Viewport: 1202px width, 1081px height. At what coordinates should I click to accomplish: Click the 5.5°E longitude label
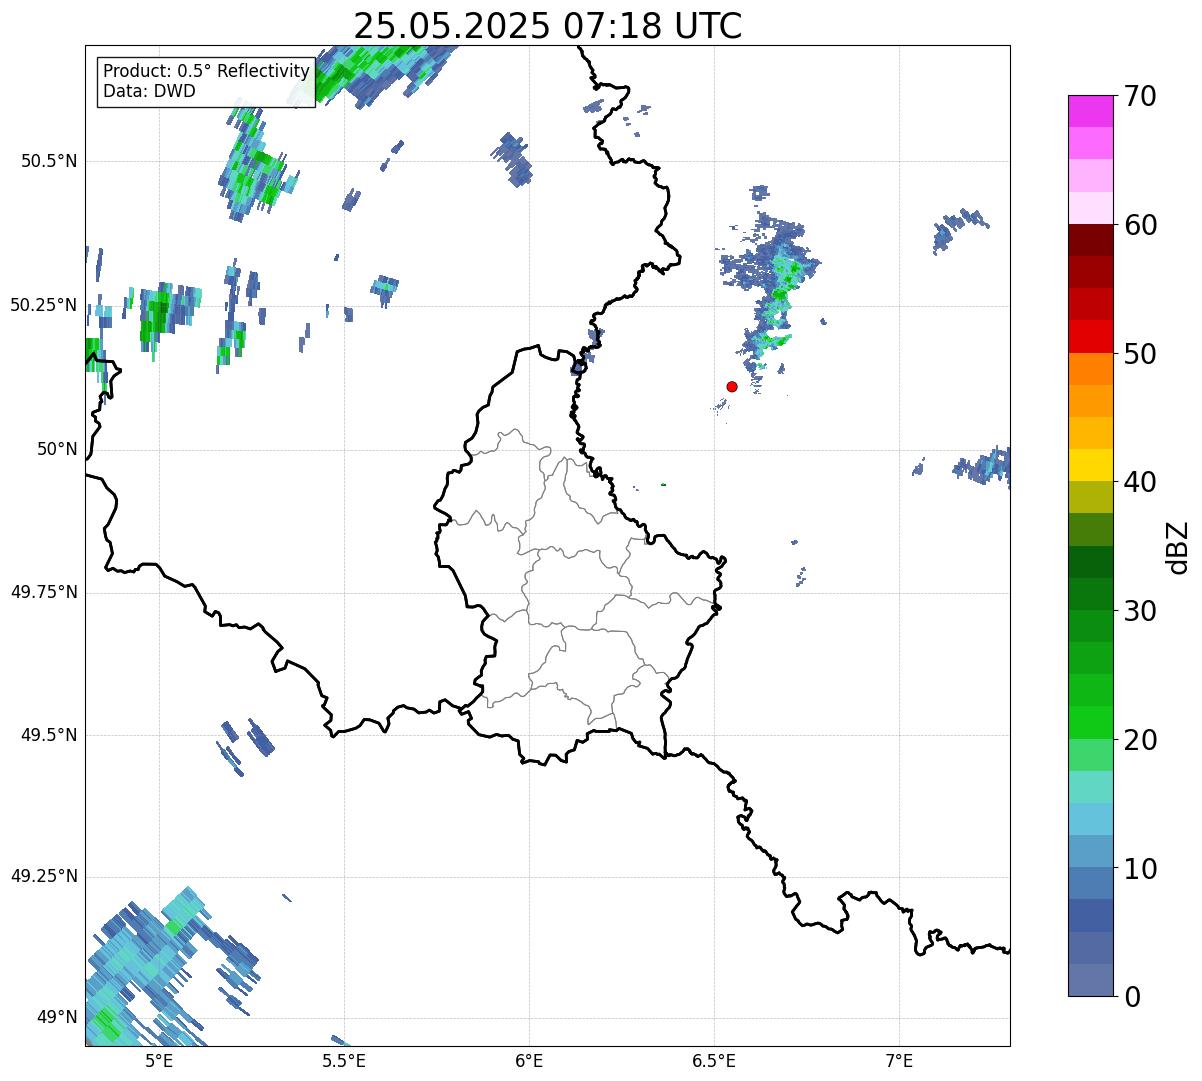(x=344, y=1060)
